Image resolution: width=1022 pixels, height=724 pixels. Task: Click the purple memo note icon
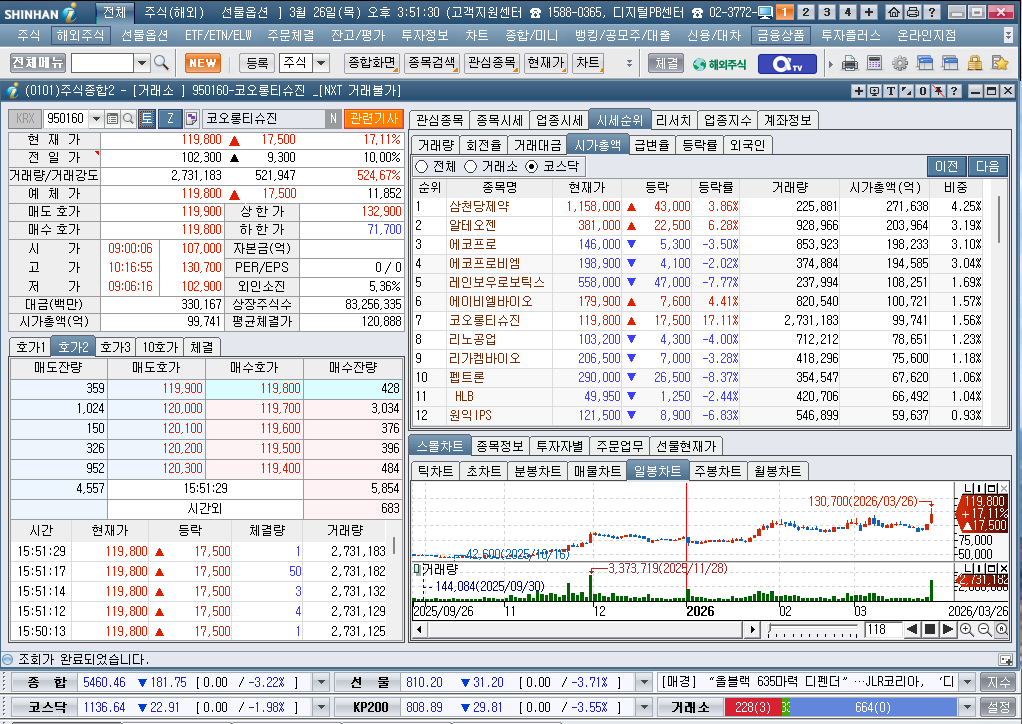(192, 119)
